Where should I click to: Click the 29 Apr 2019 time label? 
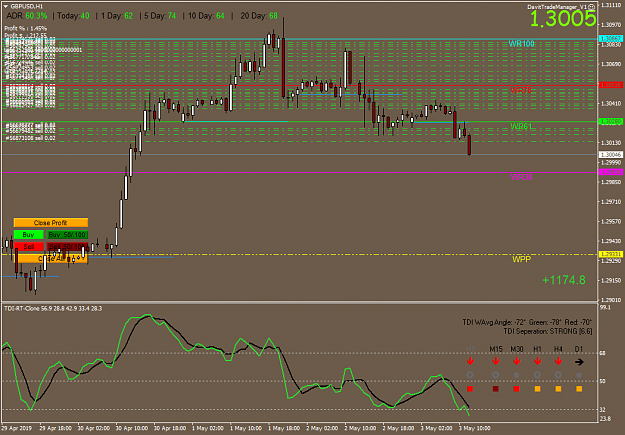coord(17,428)
